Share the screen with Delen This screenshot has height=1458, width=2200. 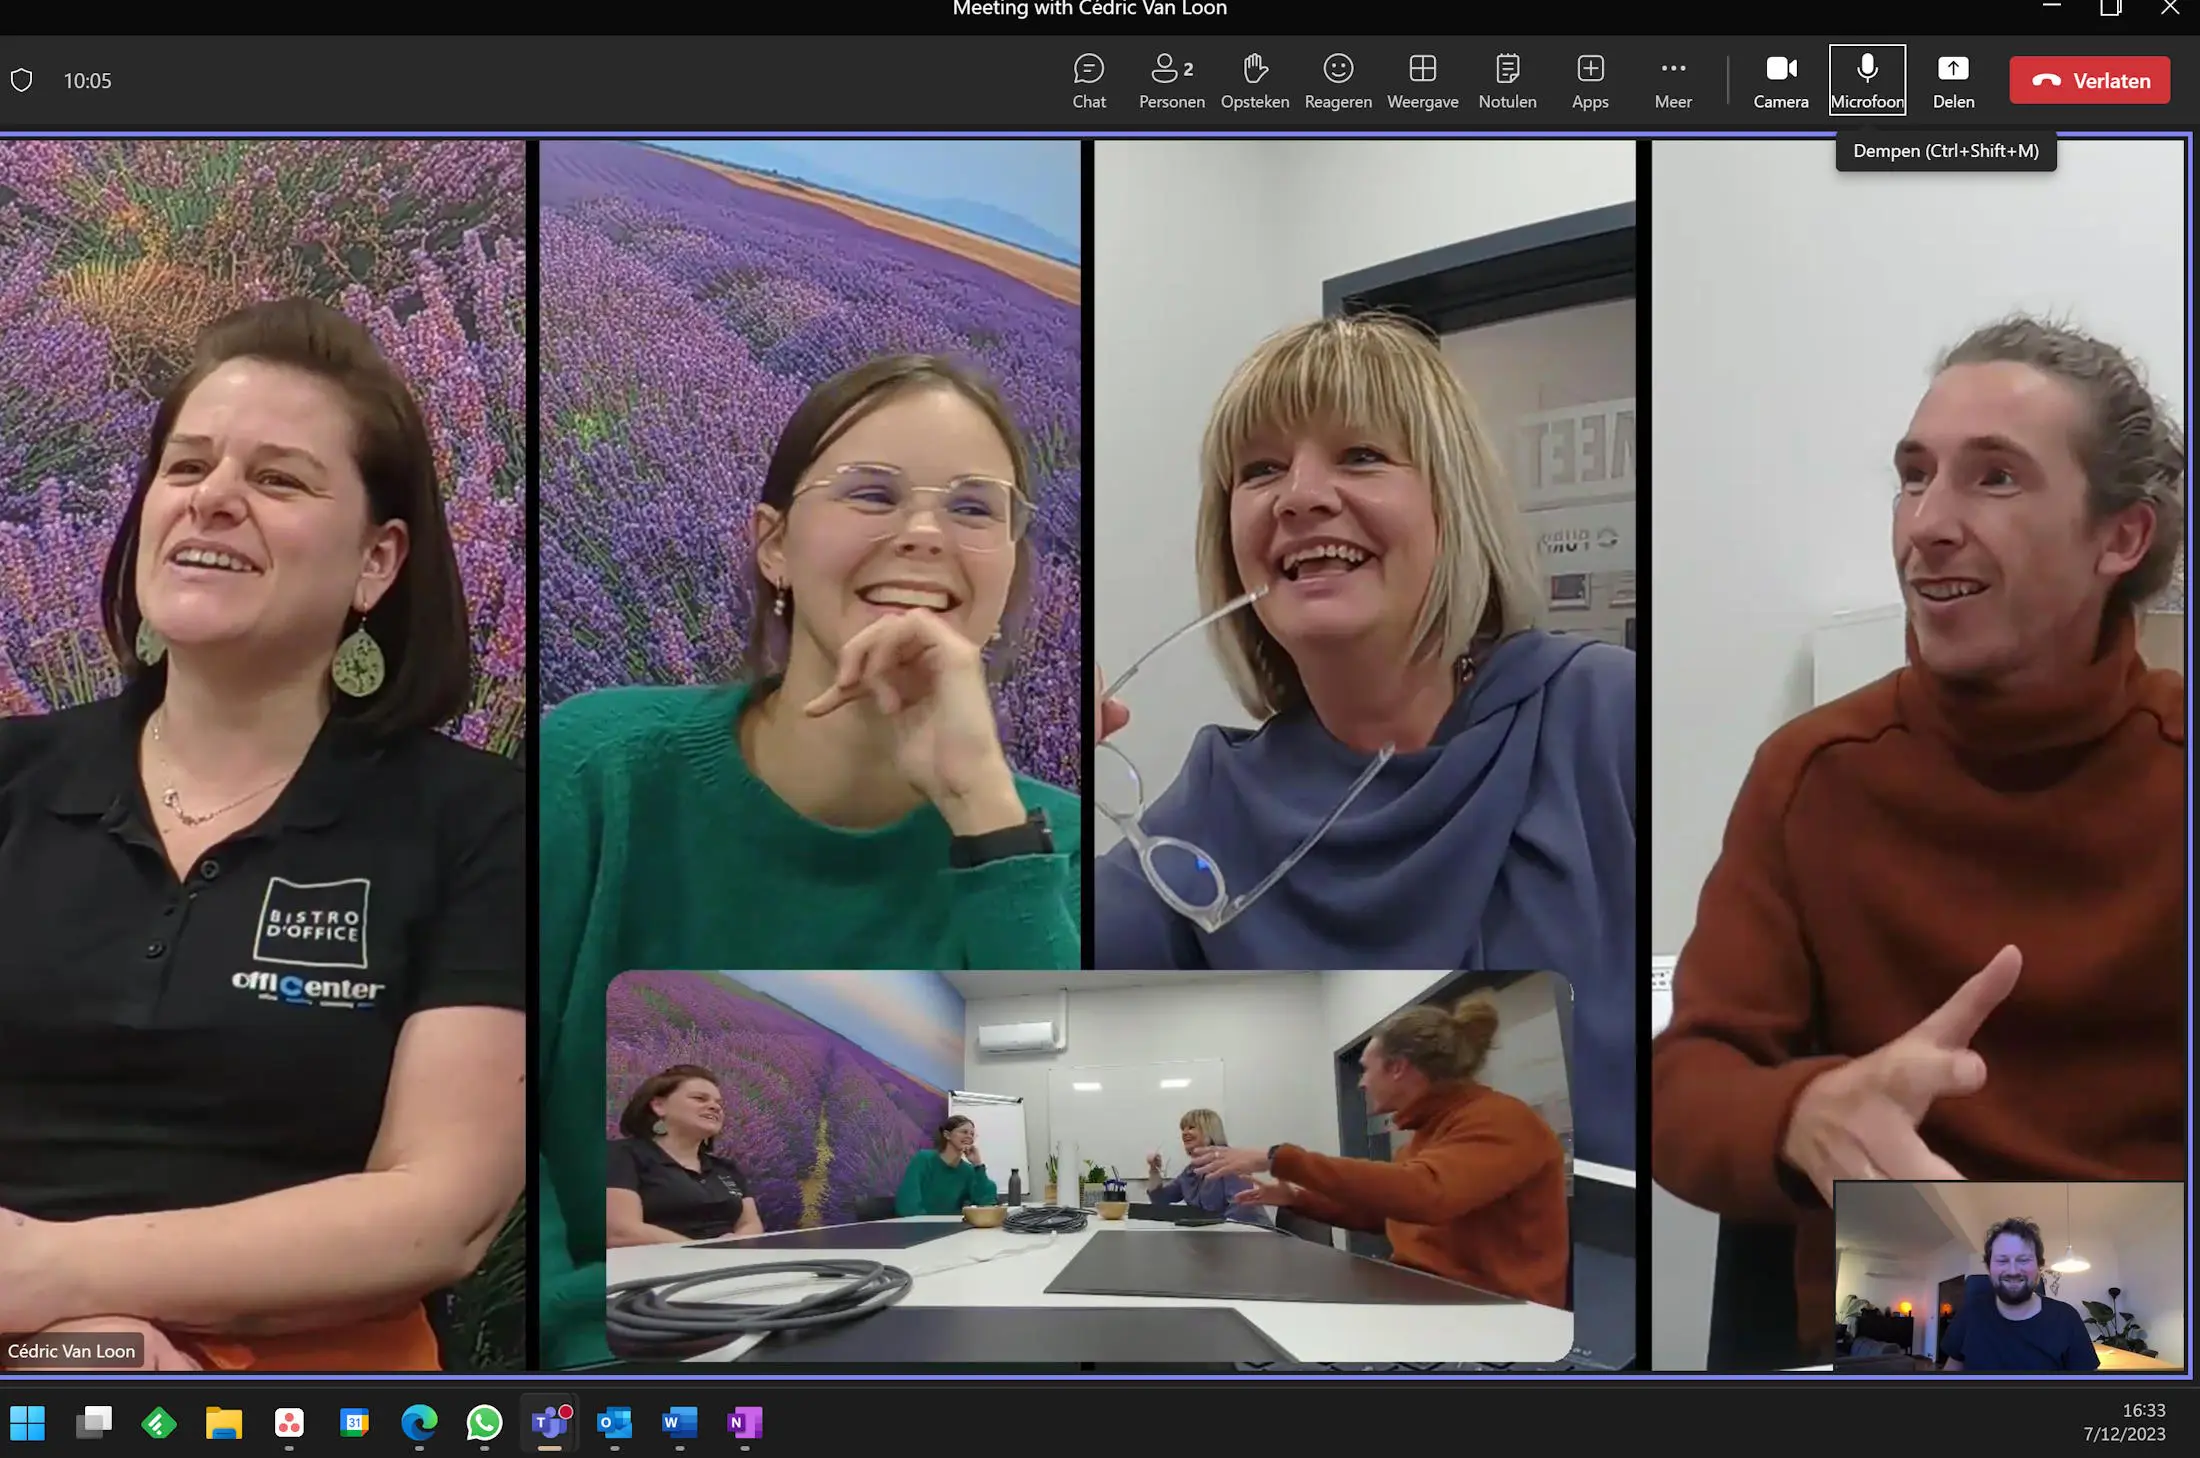pos(1952,80)
